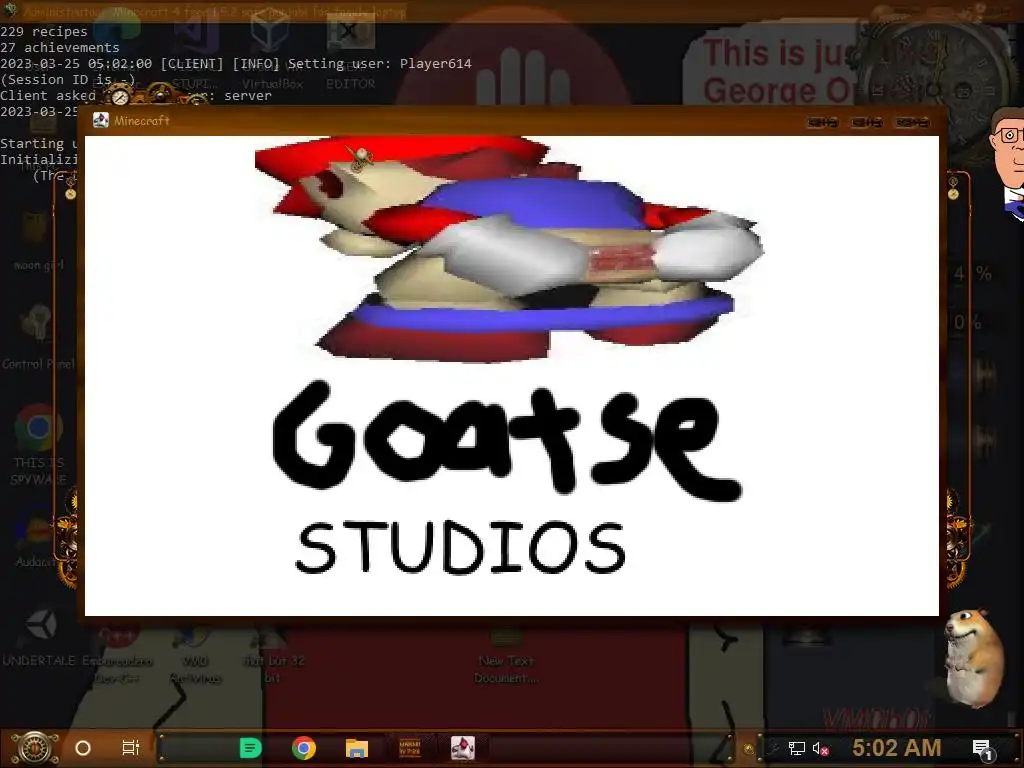Viewport: 1024px width, 768px height.
Task: Launch Google Chrome from the taskbar
Action: 304,748
